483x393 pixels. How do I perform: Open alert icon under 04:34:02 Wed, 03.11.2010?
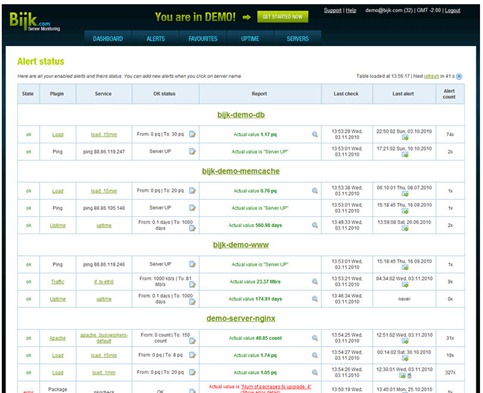click(405, 284)
